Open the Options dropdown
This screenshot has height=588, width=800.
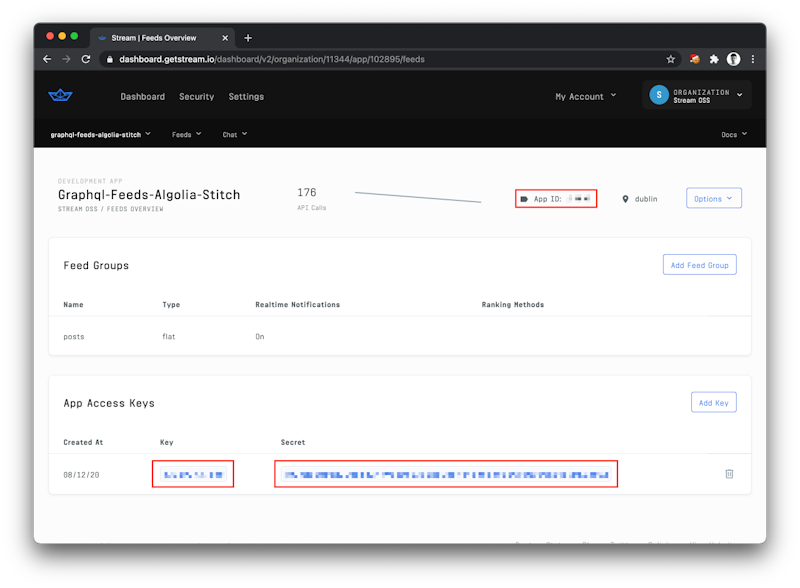712,198
